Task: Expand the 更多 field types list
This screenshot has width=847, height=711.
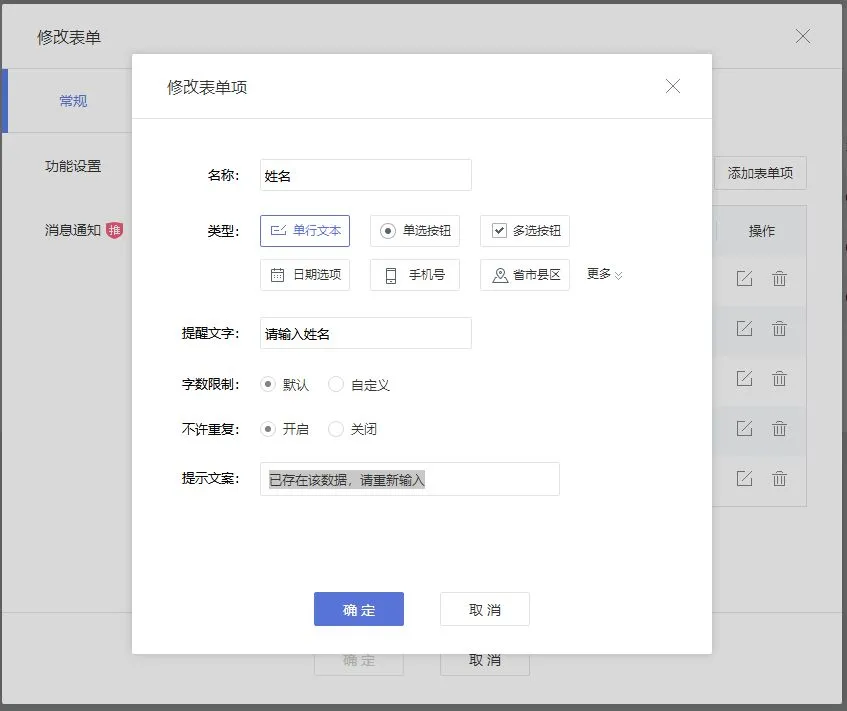Action: coord(604,274)
